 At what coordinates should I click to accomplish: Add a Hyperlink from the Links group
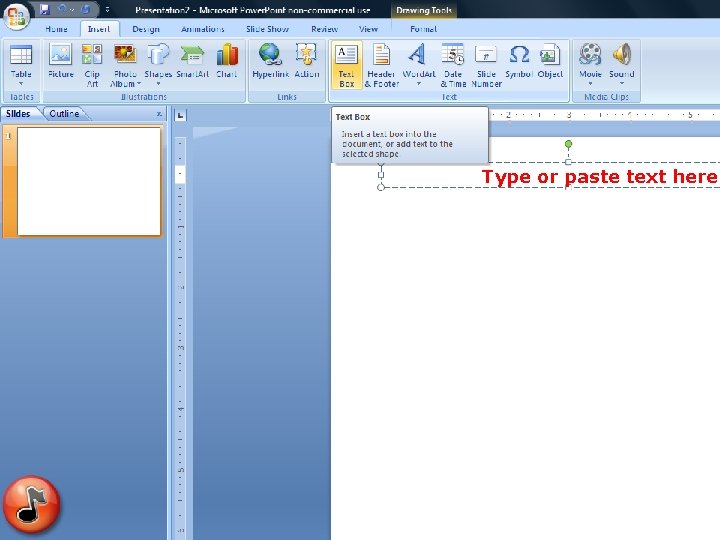click(270, 62)
